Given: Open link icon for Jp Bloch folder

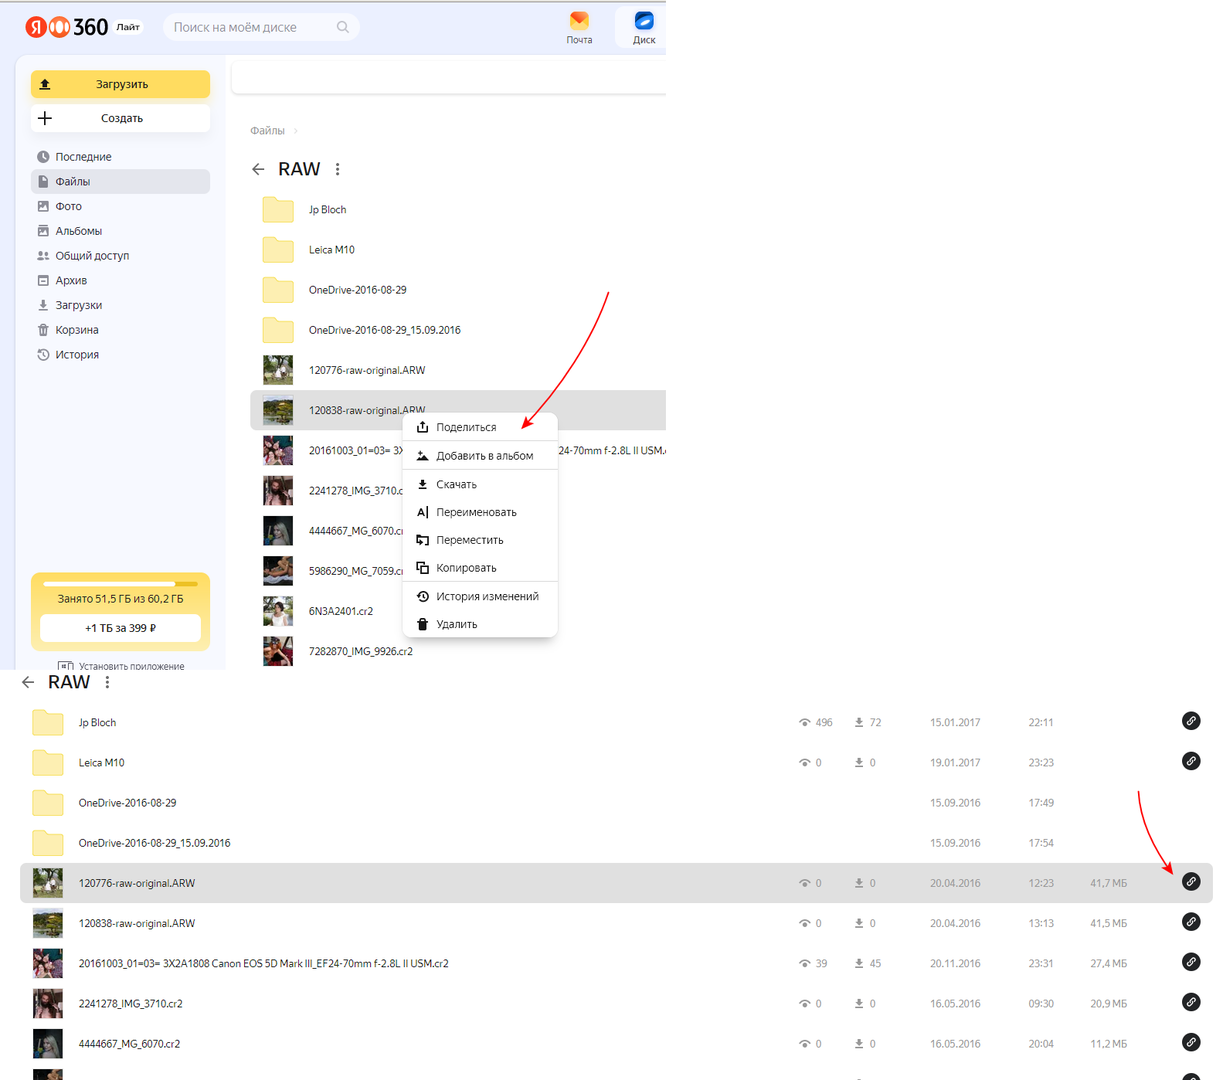Looking at the screenshot, I should [1191, 721].
